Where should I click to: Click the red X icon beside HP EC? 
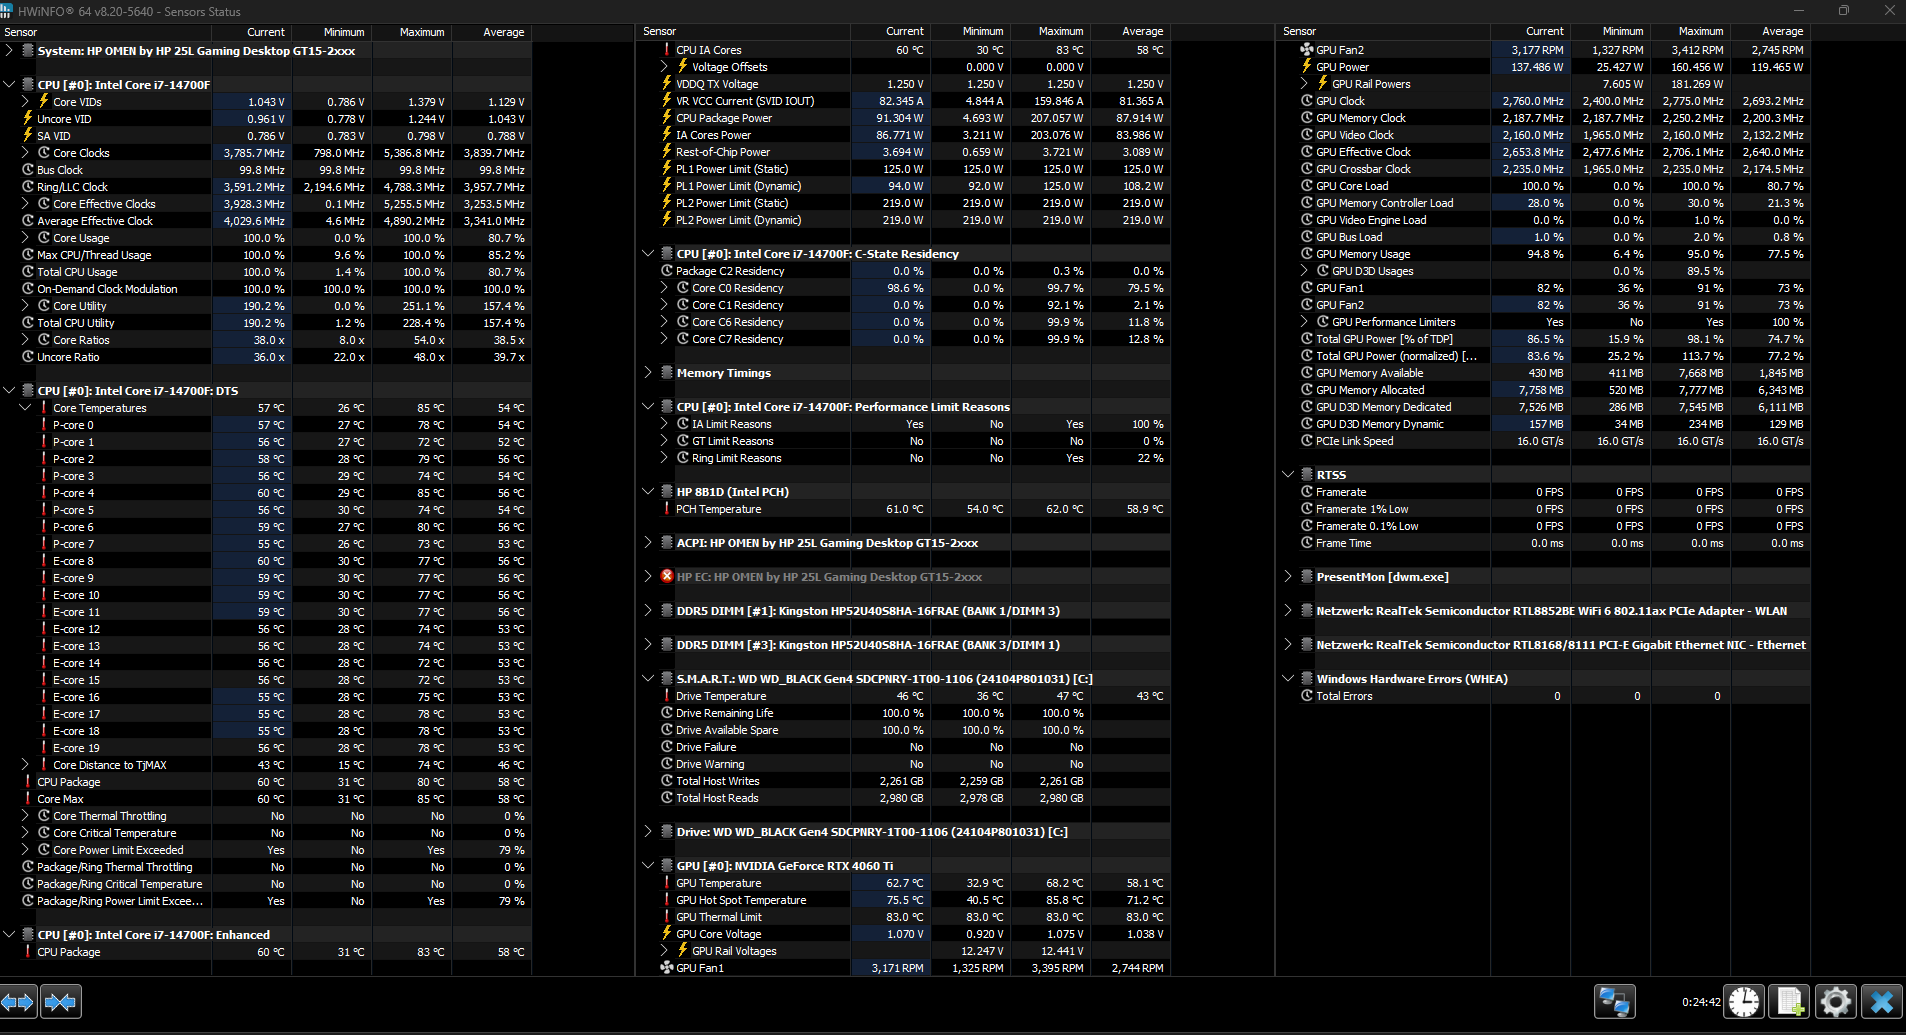click(667, 577)
